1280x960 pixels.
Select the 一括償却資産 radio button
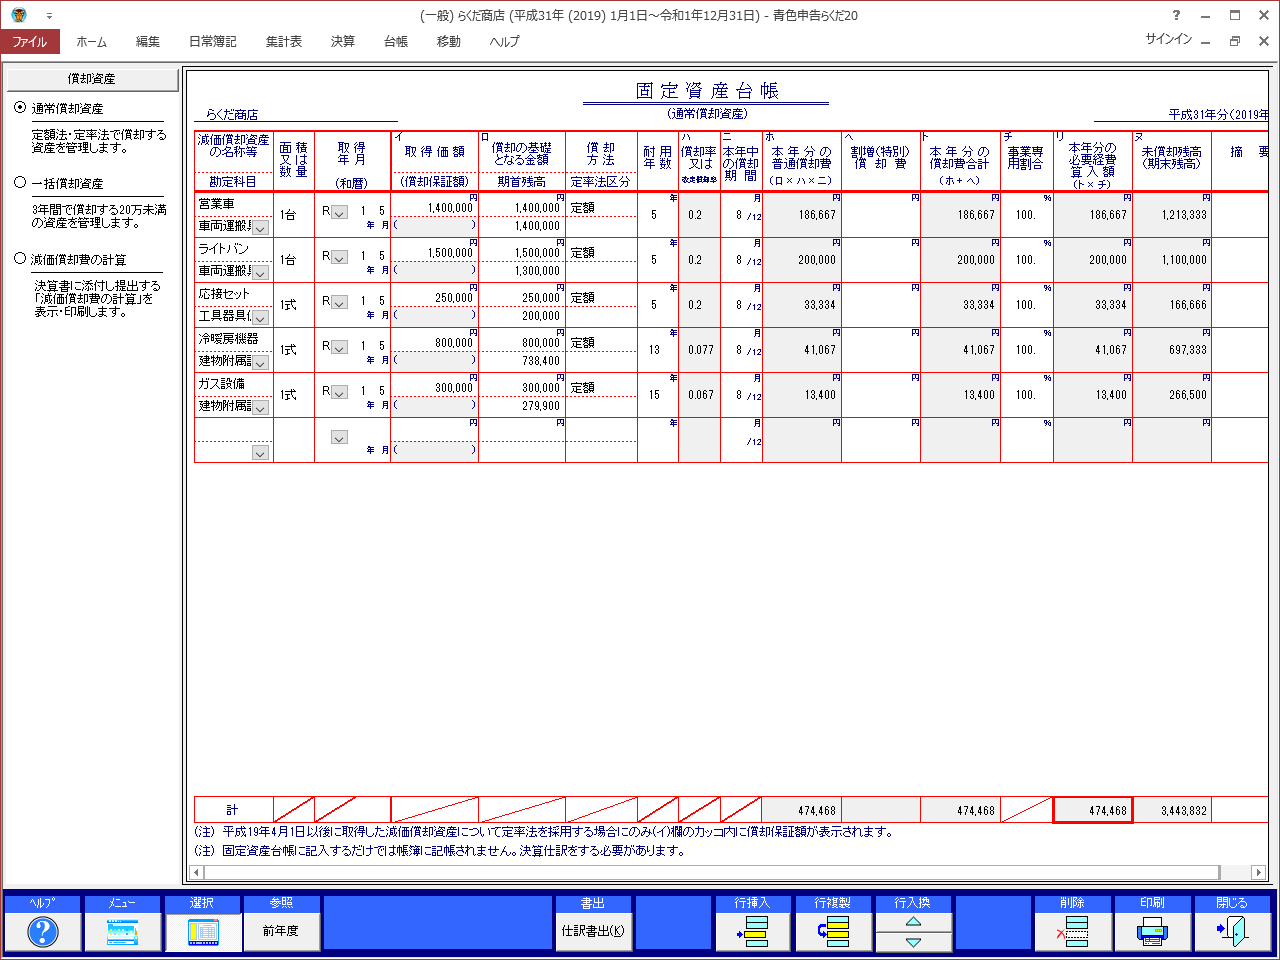coord(20,183)
